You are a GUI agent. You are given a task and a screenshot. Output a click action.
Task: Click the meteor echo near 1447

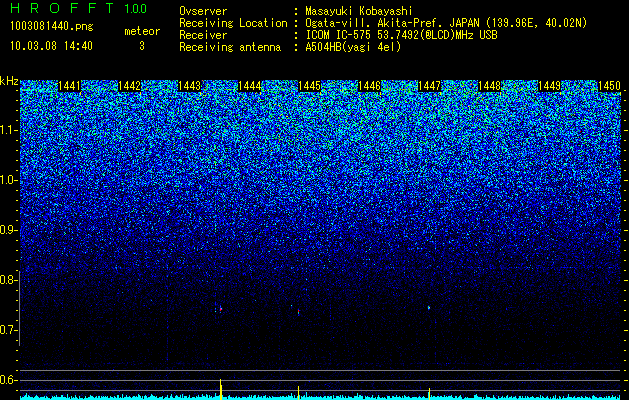[x=429, y=308]
